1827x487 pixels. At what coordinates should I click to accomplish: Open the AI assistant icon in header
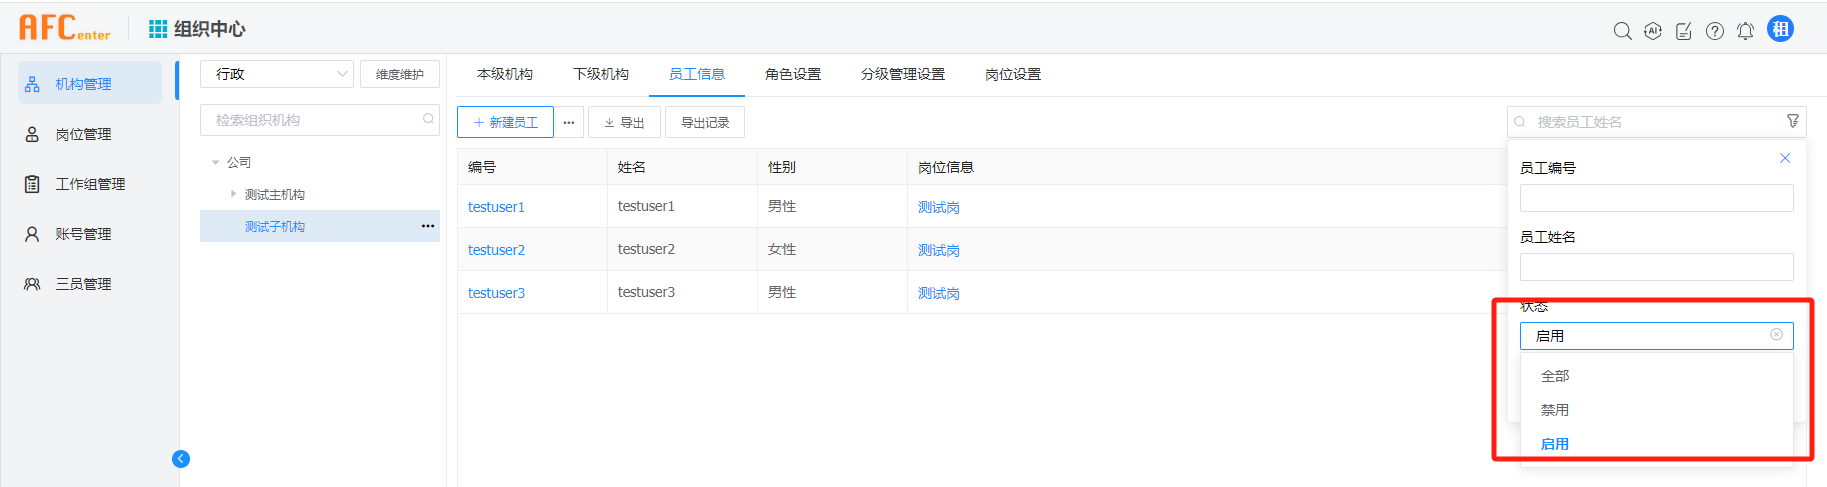pyautogui.click(x=1653, y=31)
